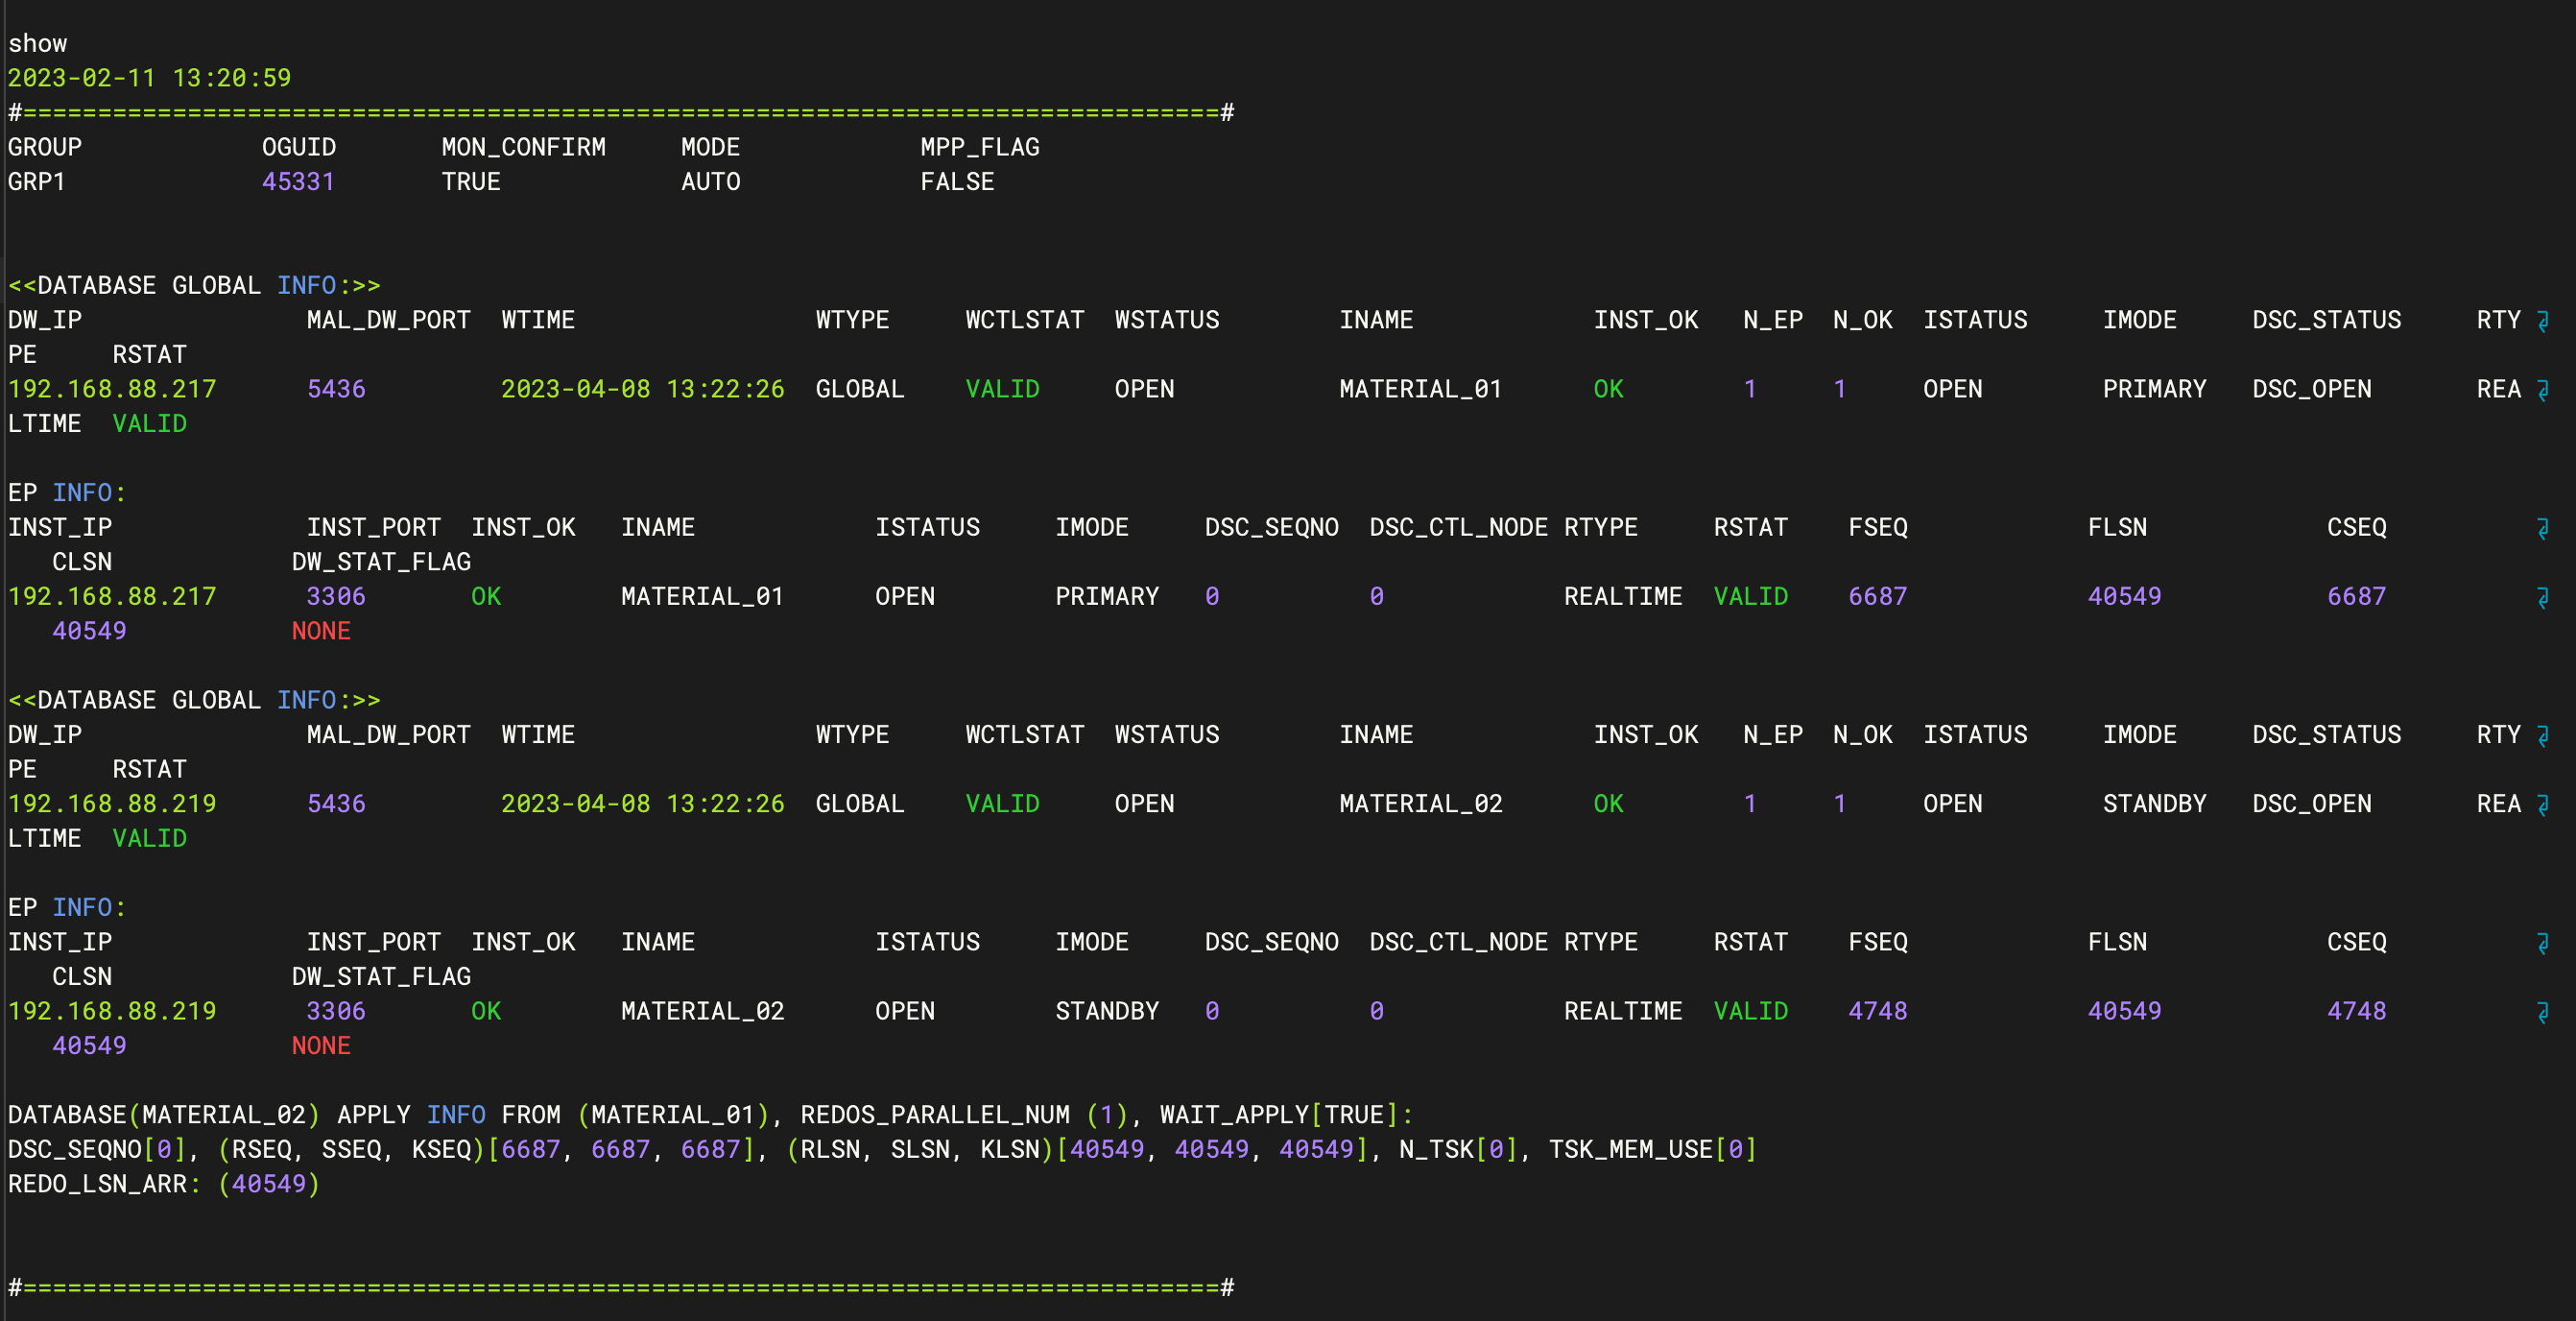
Task: Select WTYPE value GLOBAL in the MATERIAL_01 row
Action: coord(860,389)
